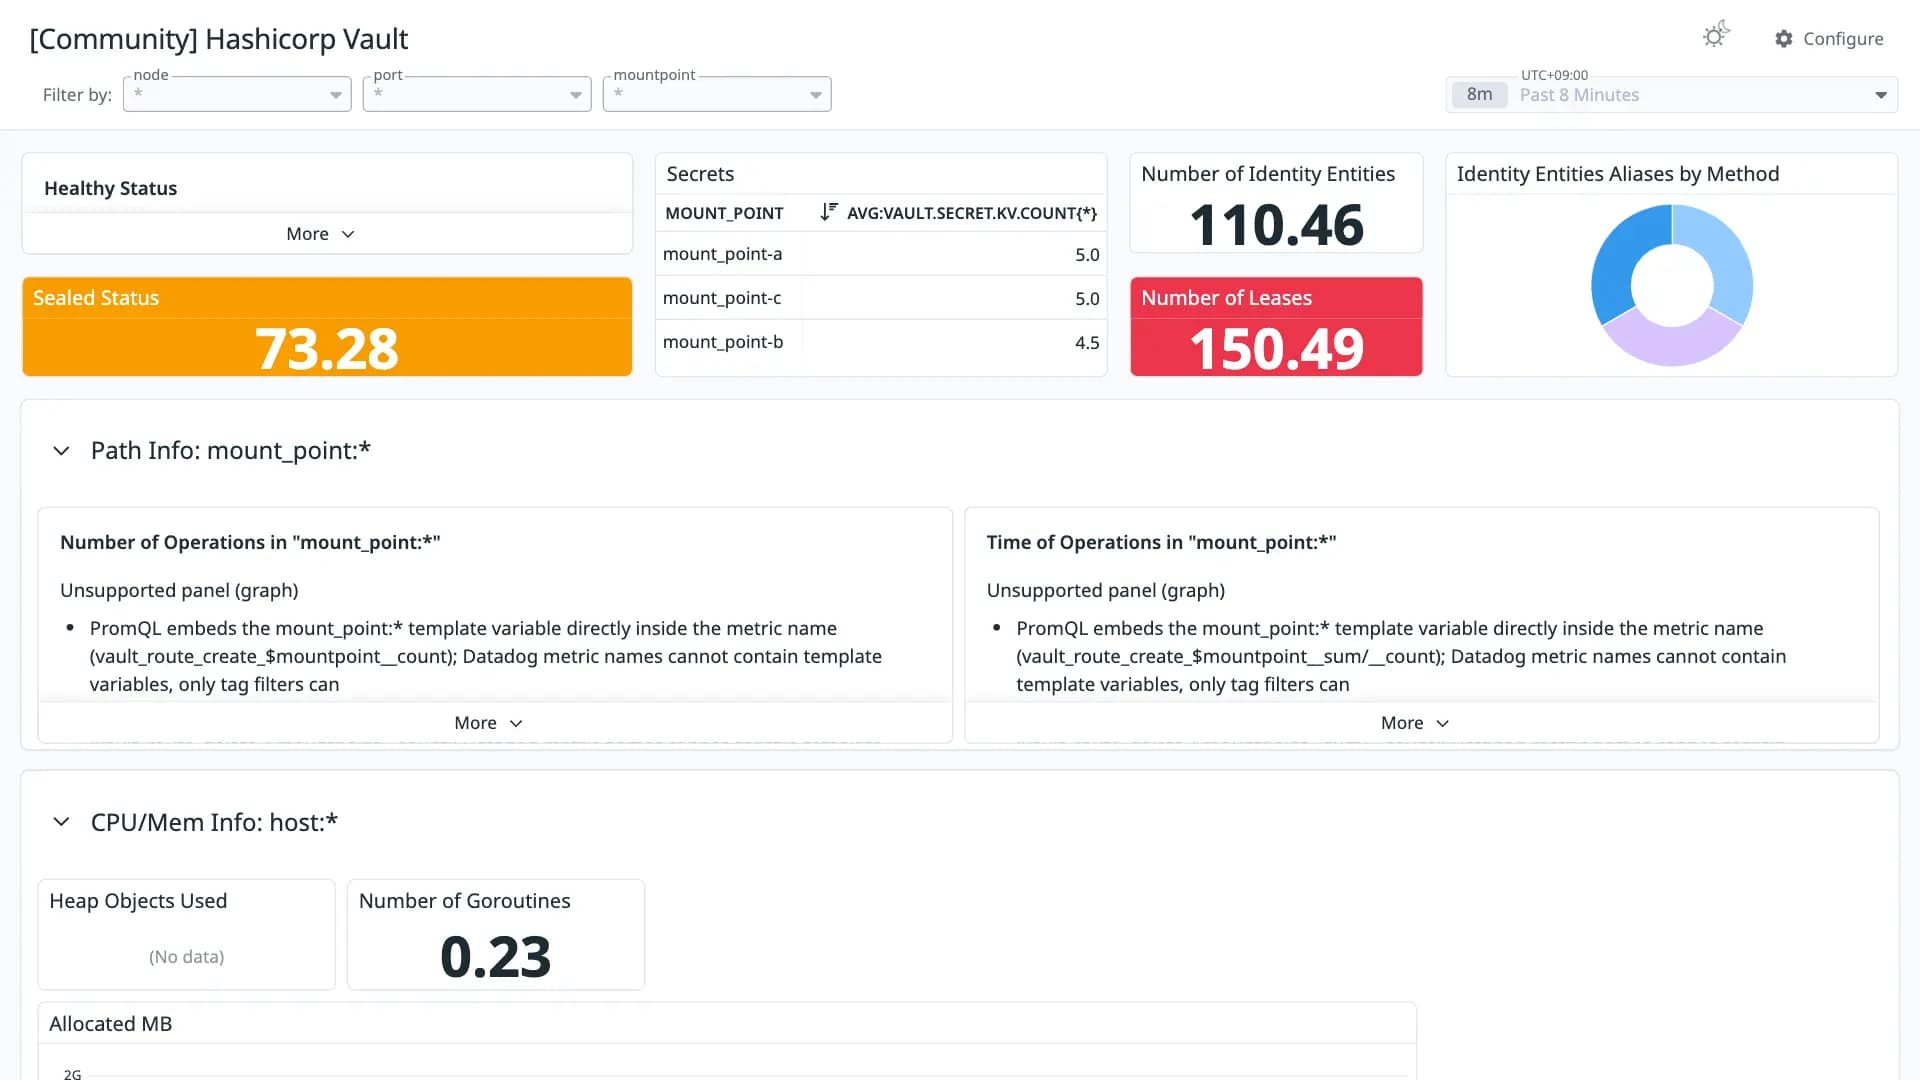
Task: Select the mount_point-a row
Action: point(881,254)
